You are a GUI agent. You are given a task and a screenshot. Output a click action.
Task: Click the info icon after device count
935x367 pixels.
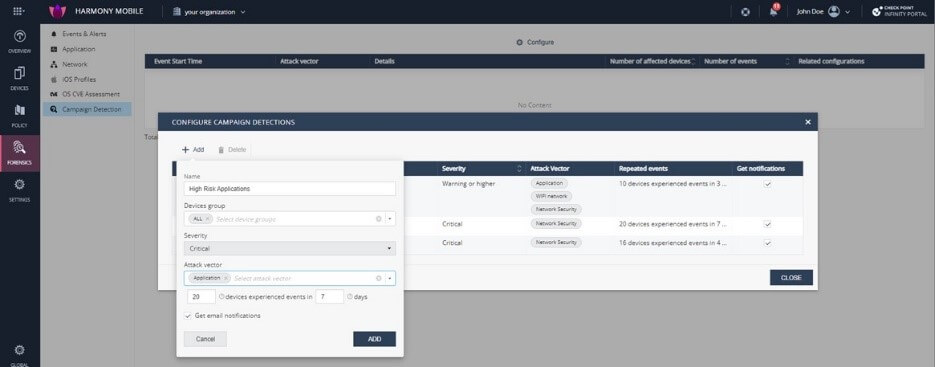tap(221, 297)
